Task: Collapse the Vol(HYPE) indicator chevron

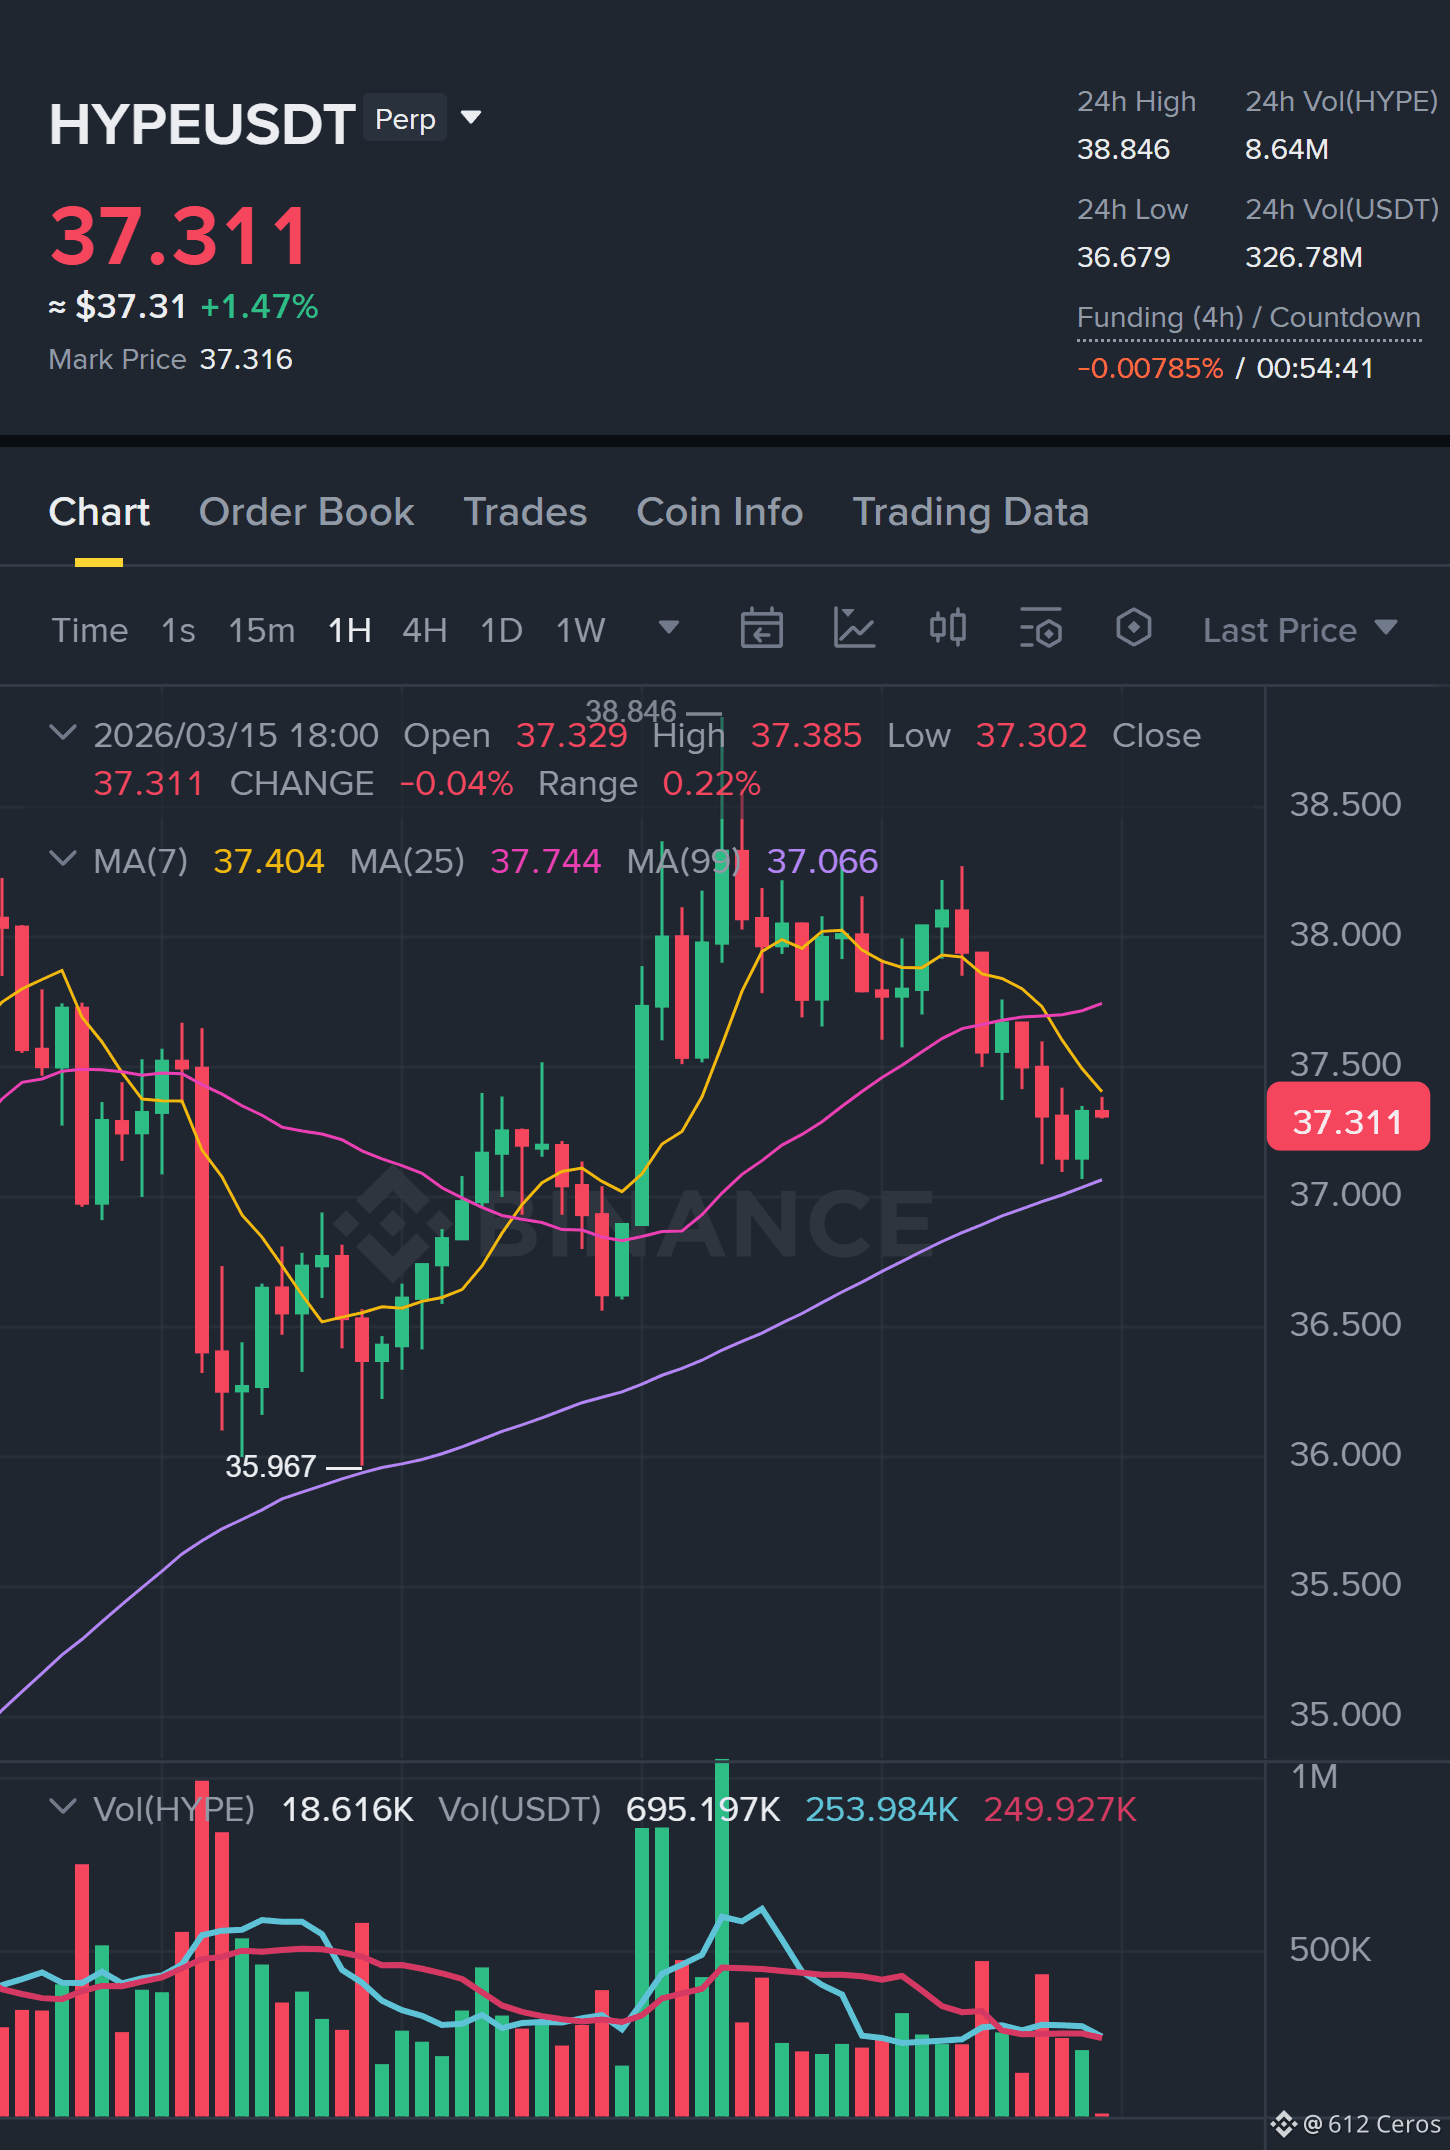Action: (x=62, y=1807)
